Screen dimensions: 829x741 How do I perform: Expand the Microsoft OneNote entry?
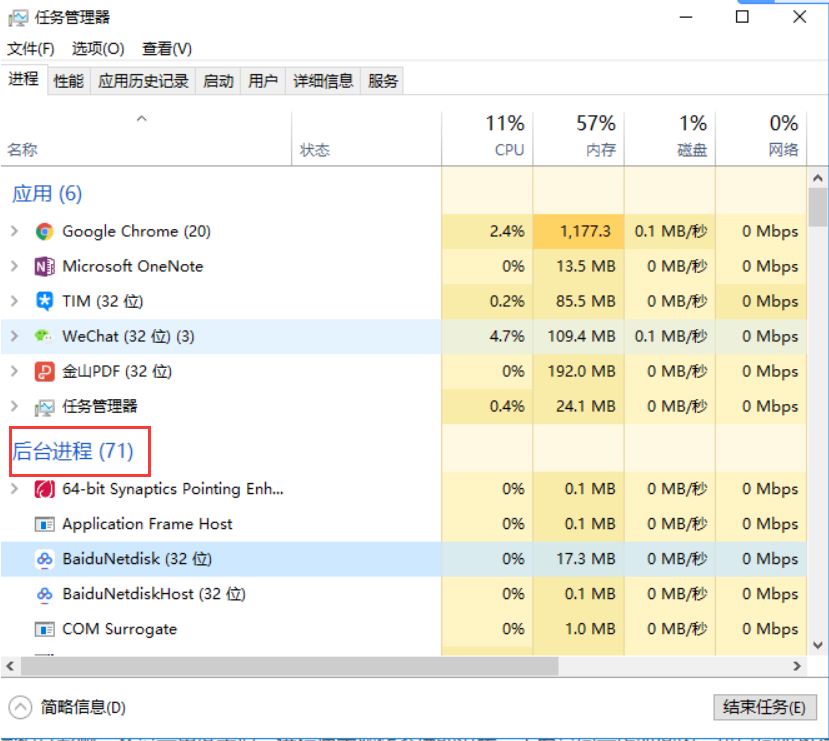[14, 266]
